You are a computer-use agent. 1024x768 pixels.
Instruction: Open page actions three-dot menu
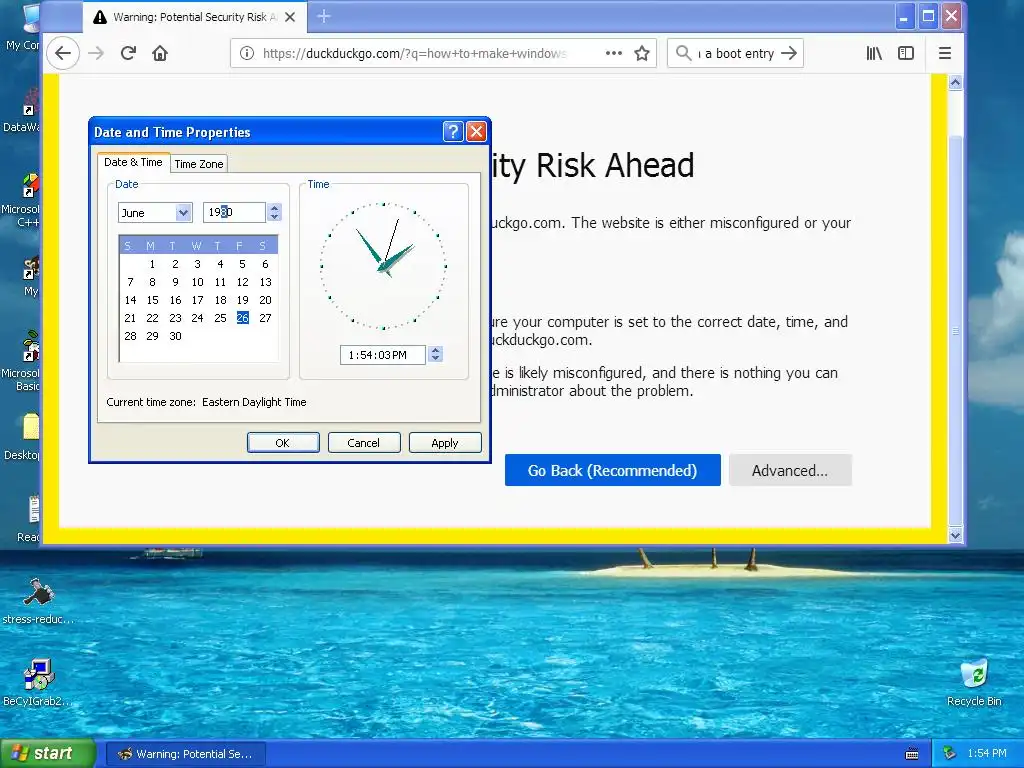click(x=614, y=54)
